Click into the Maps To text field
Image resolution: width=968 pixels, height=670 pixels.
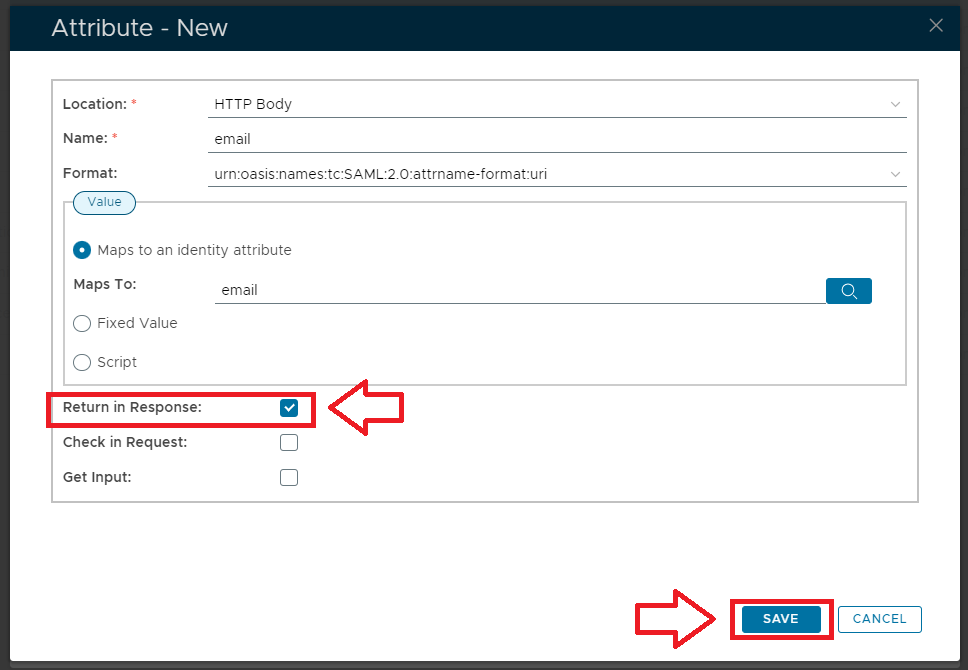pos(518,290)
